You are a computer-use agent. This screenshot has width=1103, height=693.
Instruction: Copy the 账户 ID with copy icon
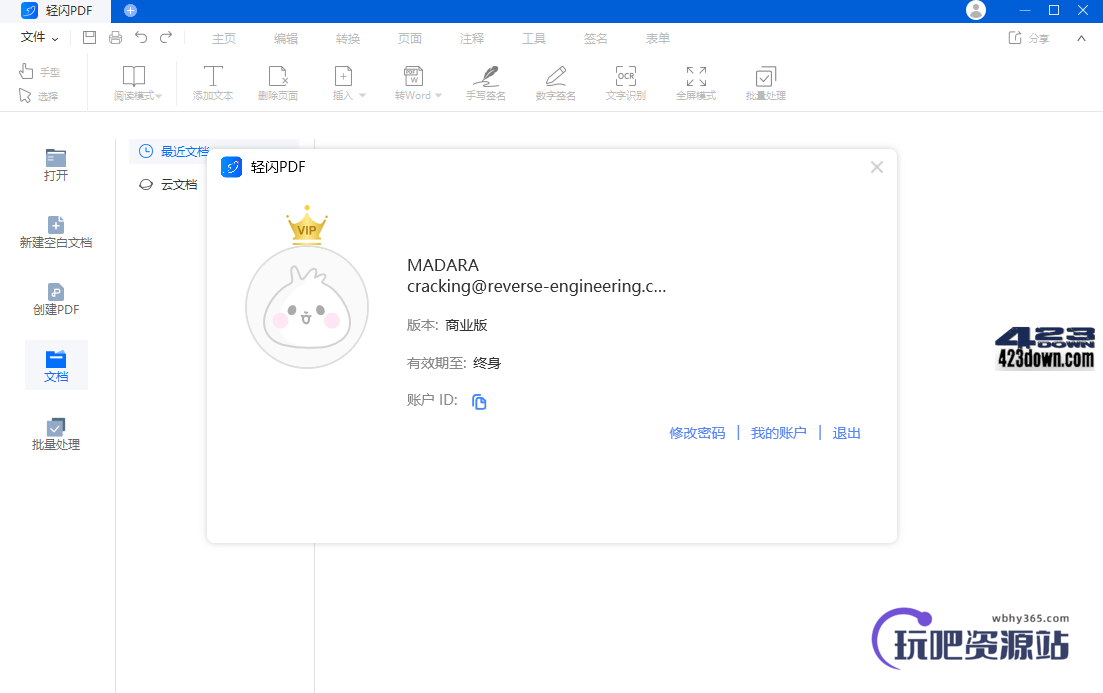(479, 401)
